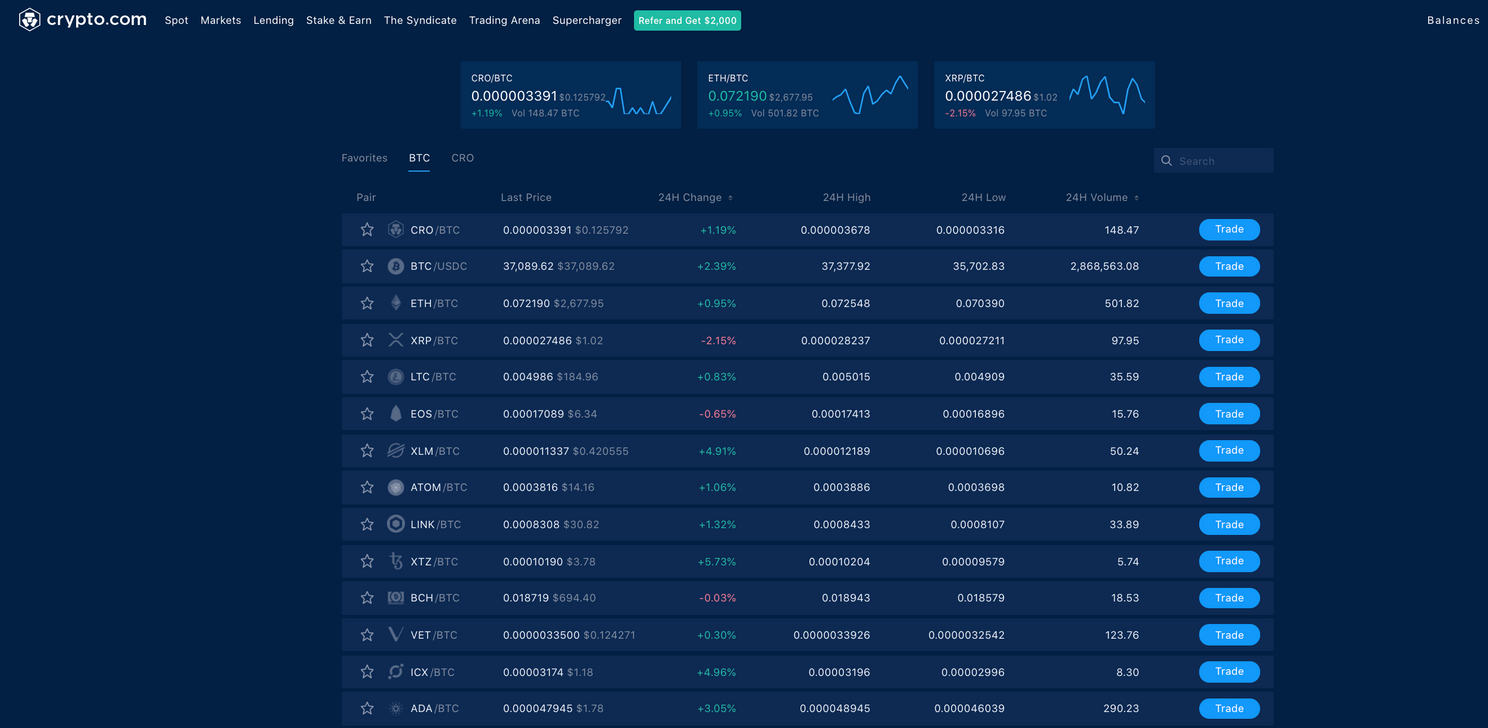The image size is (1488, 728).
Task: Select the BTC market tab
Action: click(x=419, y=158)
